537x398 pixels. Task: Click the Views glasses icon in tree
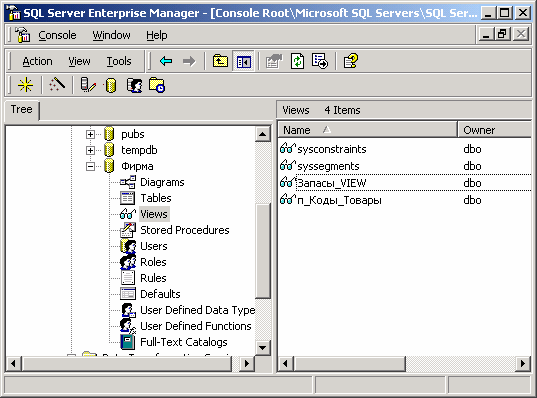coord(128,214)
